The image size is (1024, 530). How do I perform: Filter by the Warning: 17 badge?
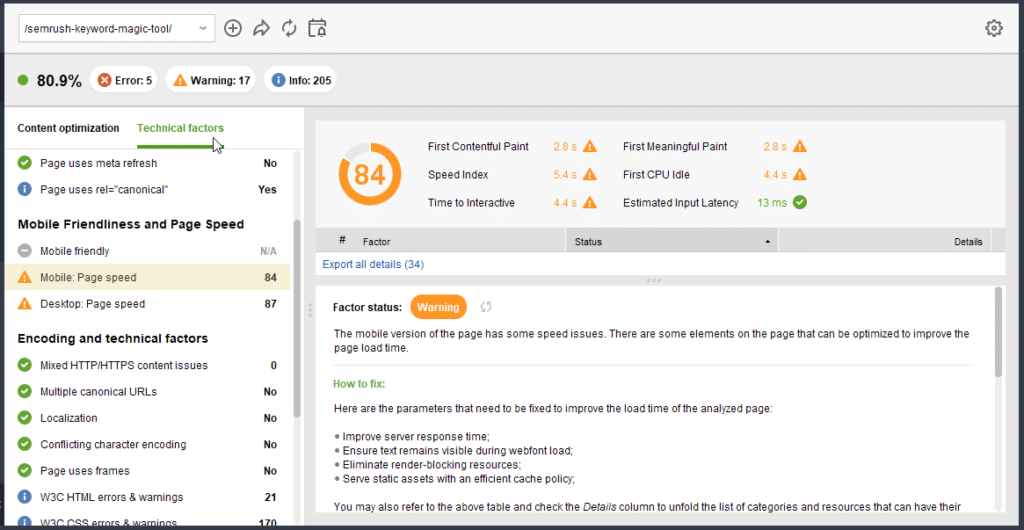pos(210,80)
